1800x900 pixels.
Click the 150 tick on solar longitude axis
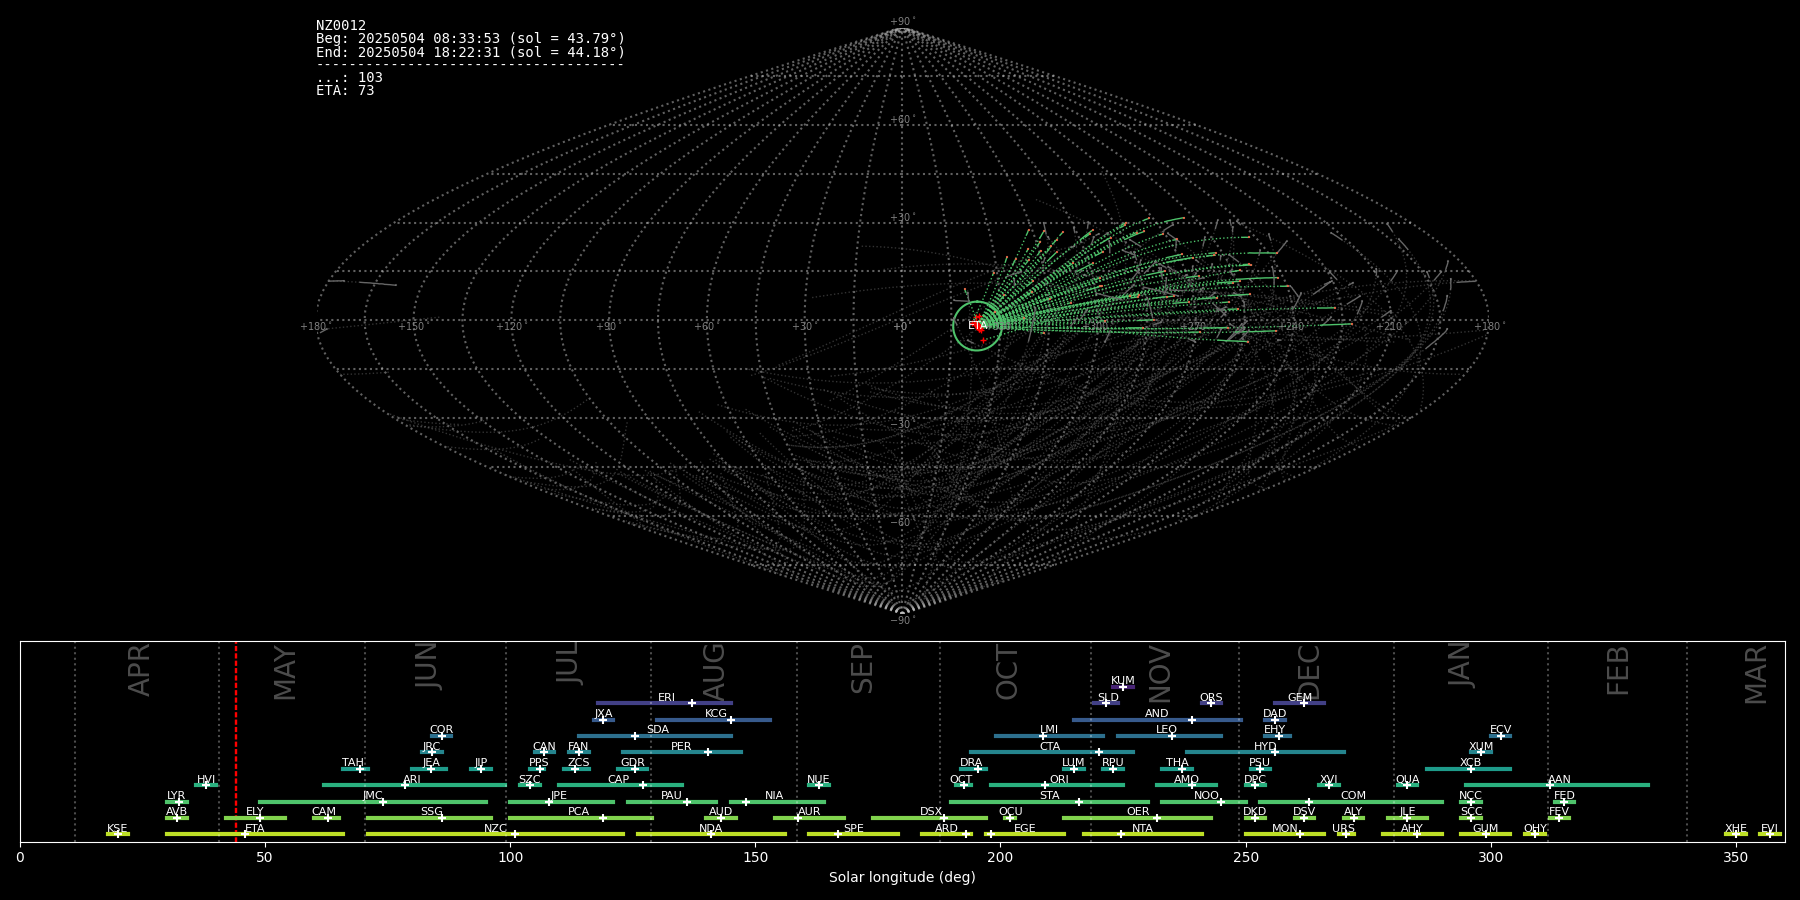pyautogui.click(x=755, y=857)
